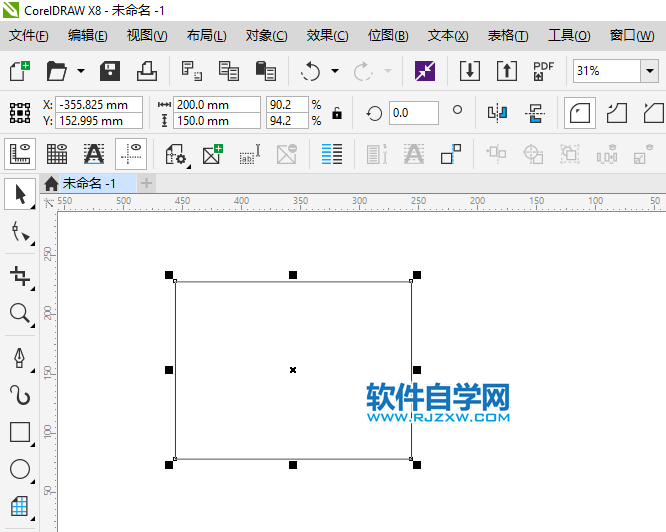
Task: Paste using the clipboard icon
Action: coord(266,71)
